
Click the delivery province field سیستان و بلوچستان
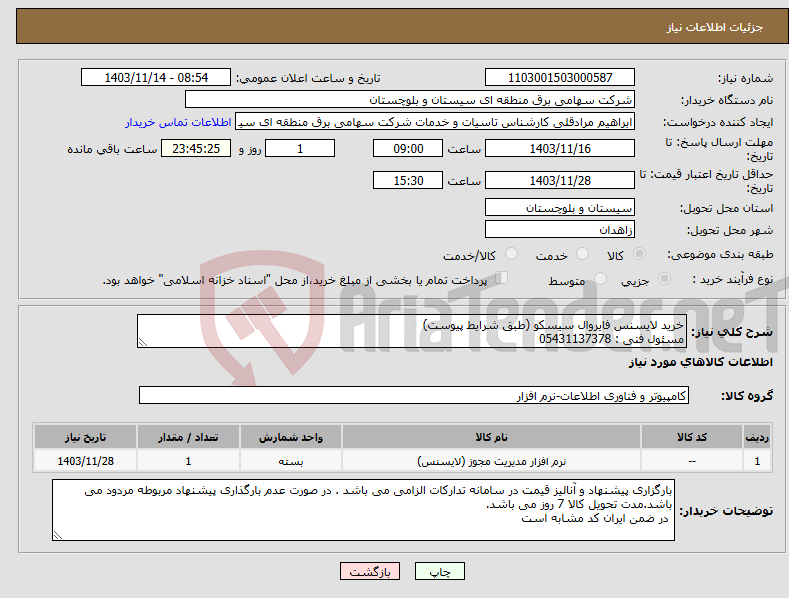click(x=560, y=207)
